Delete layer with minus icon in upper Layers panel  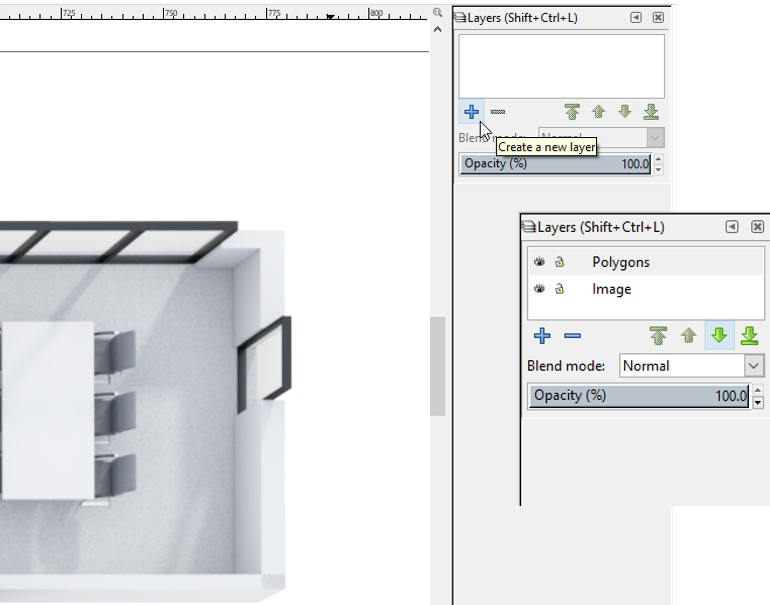pyautogui.click(x=497, y=112)
